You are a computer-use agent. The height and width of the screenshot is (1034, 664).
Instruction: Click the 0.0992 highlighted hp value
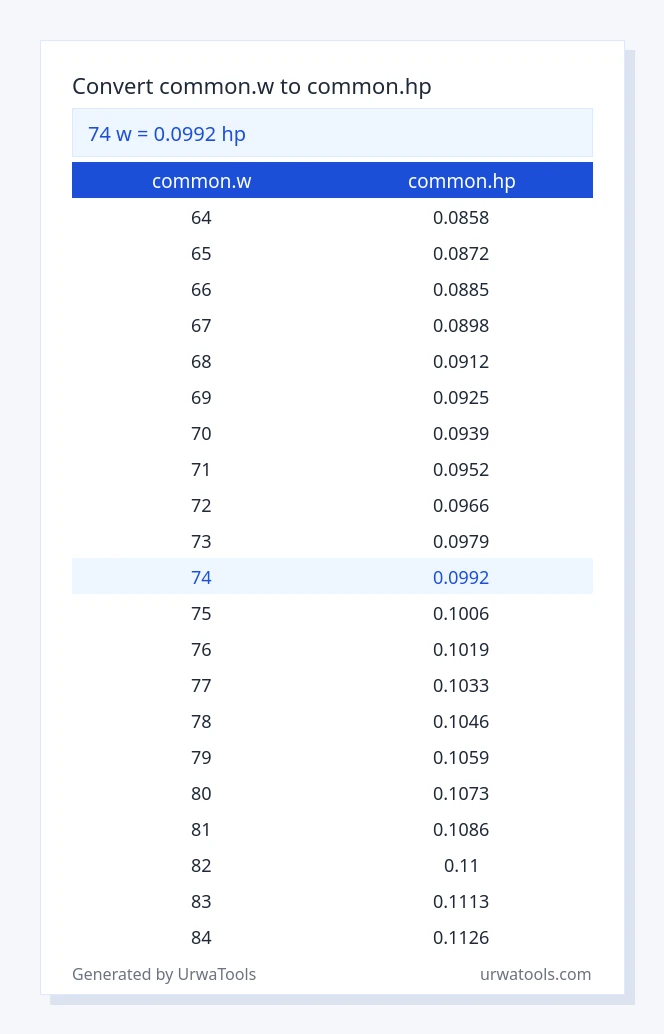click(x=461, y=577)
